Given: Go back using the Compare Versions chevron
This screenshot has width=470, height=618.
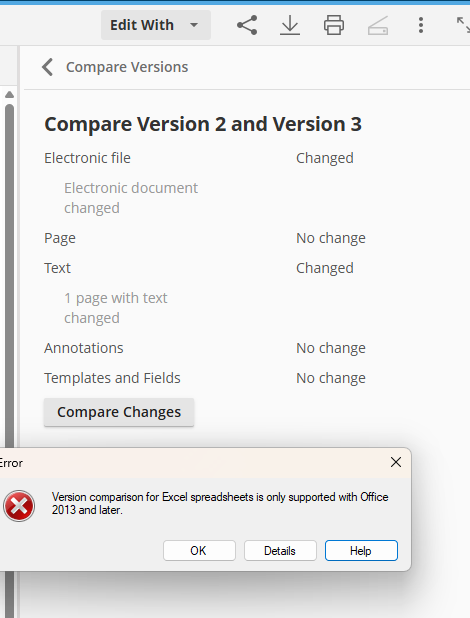Looking at the screenshot, I should coord(48,67).
